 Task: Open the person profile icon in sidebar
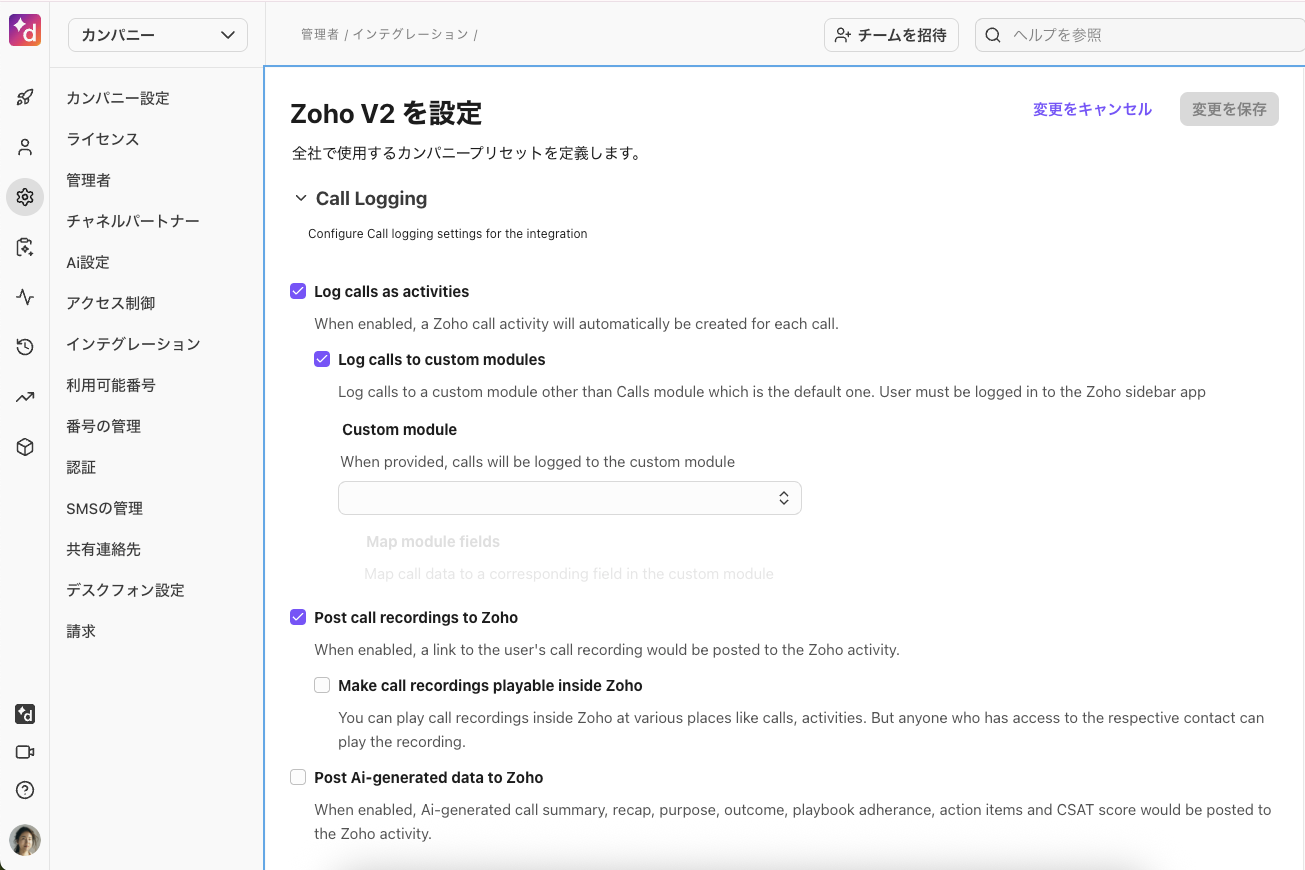[25, 147]
